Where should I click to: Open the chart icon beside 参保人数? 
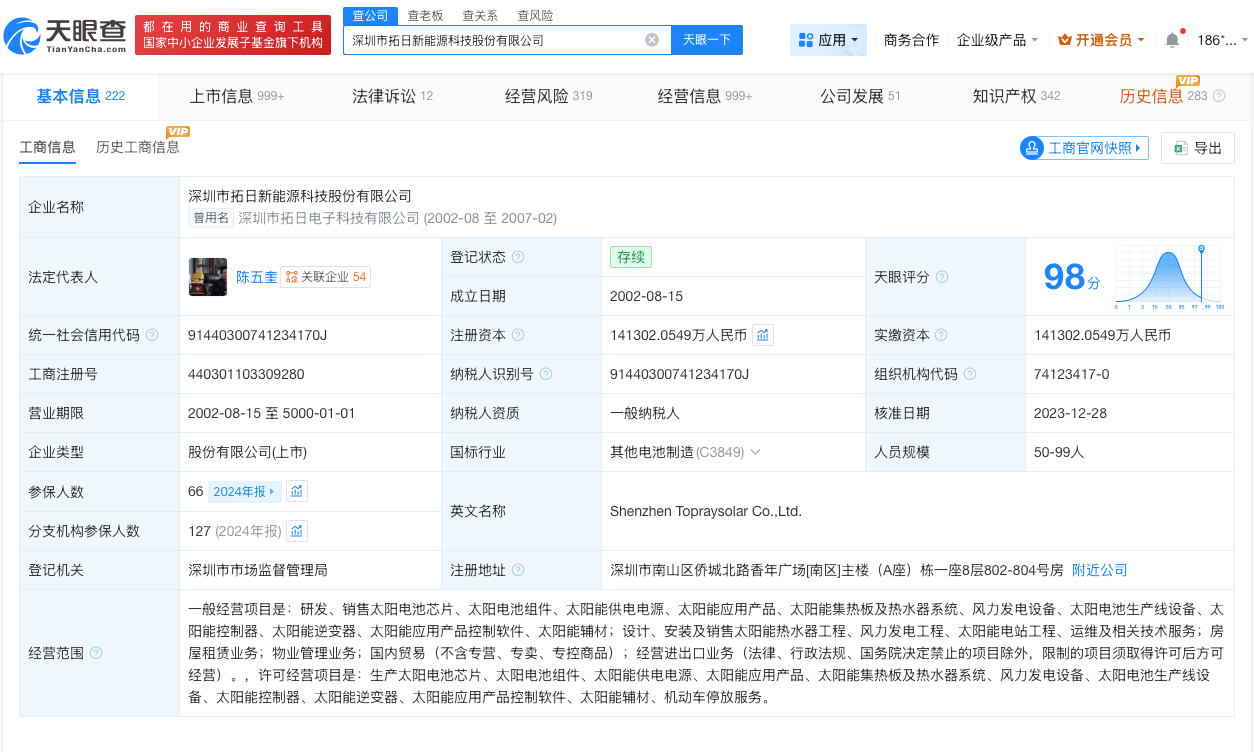(297, 491)
